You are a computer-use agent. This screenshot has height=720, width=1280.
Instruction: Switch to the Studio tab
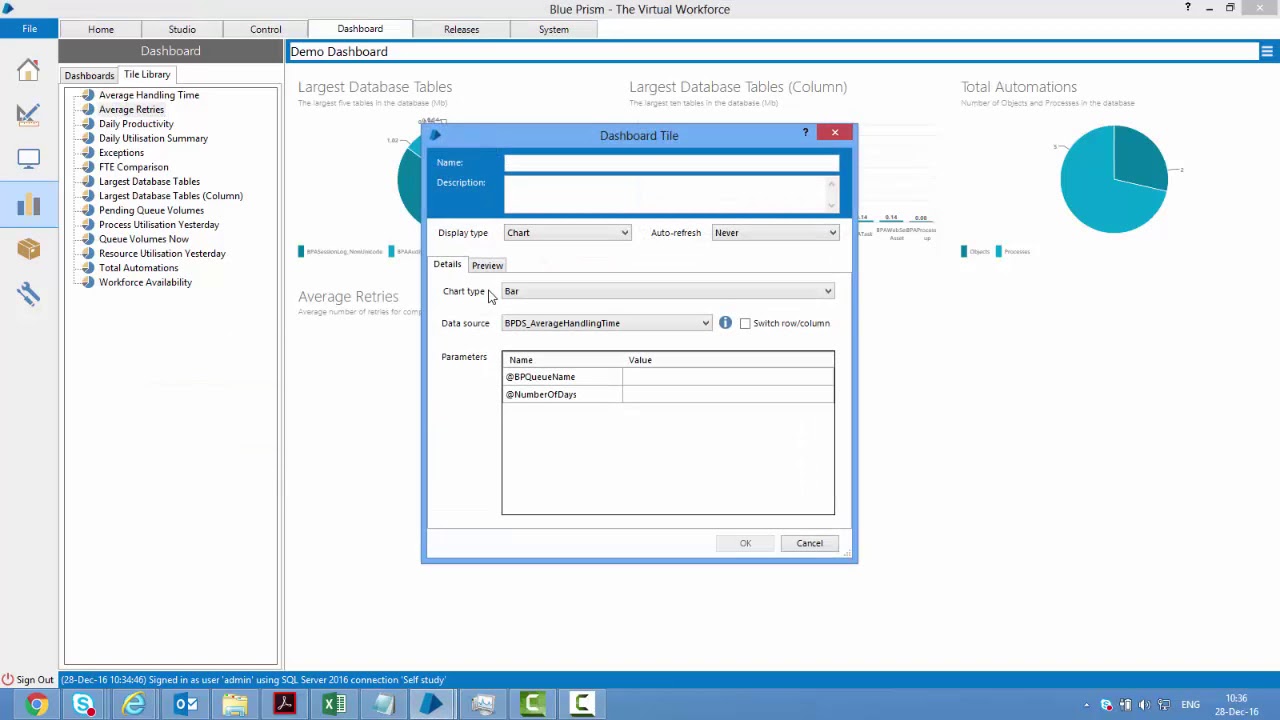182,29
